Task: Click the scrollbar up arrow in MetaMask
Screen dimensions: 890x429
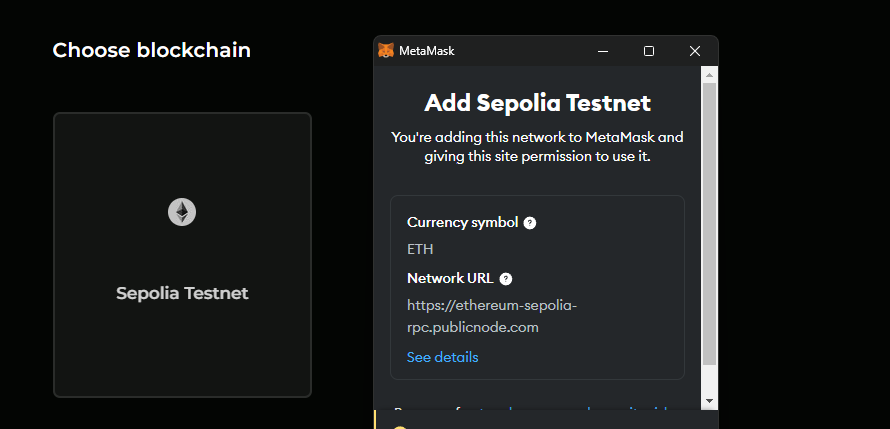Action: [709, 74]
